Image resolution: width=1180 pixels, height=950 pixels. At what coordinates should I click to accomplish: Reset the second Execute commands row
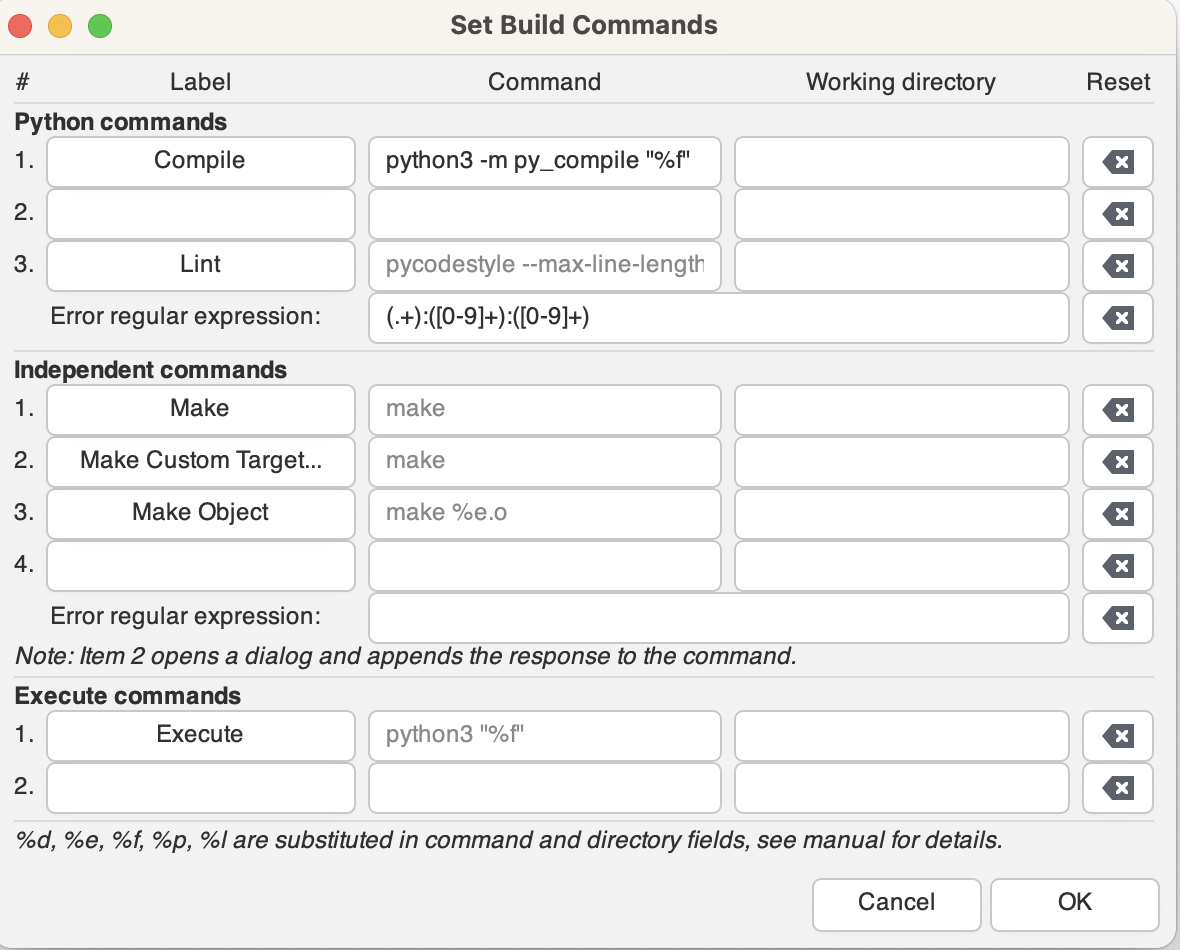(x=1117, y=788)
